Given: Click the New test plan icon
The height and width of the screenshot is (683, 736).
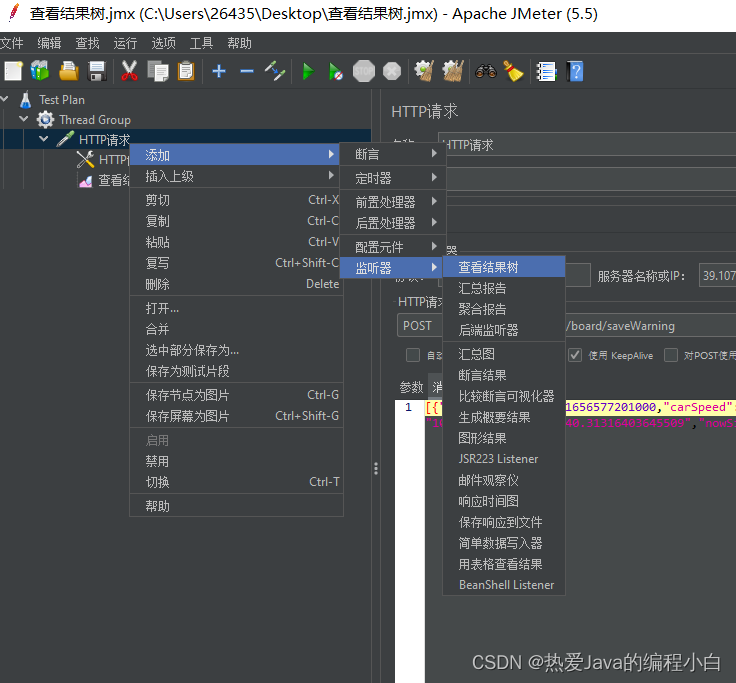Looking at the screenshot, I should pyautogui.click(x=13, y=71).
